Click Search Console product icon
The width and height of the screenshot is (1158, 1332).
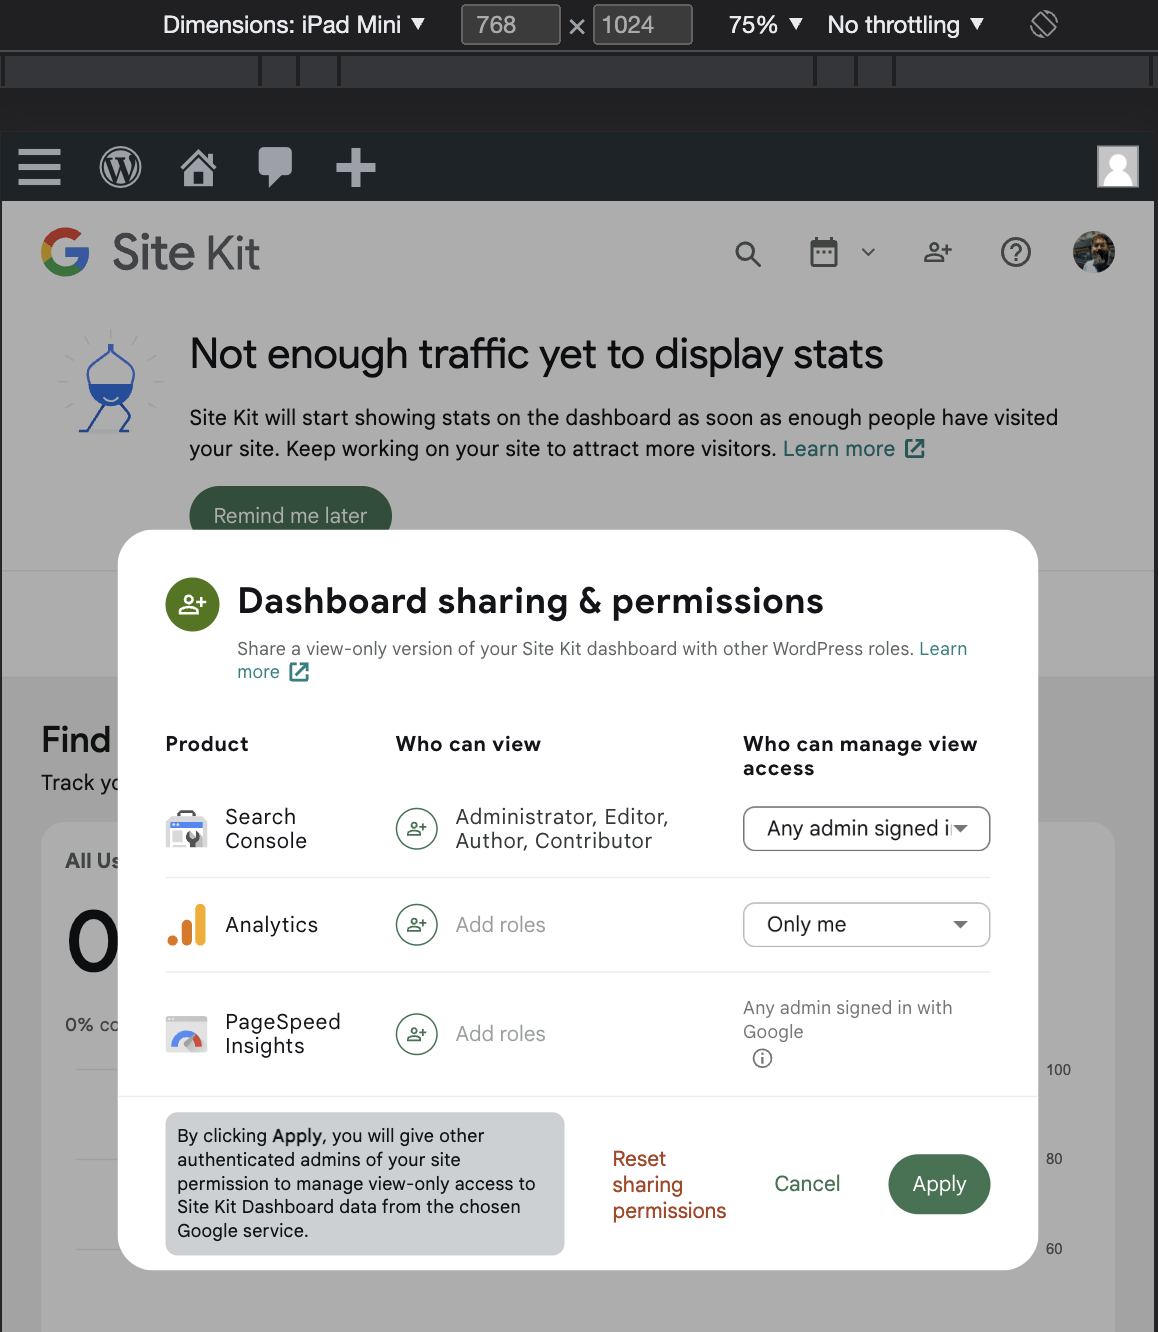pyautogui.click(x=187, y=829)
